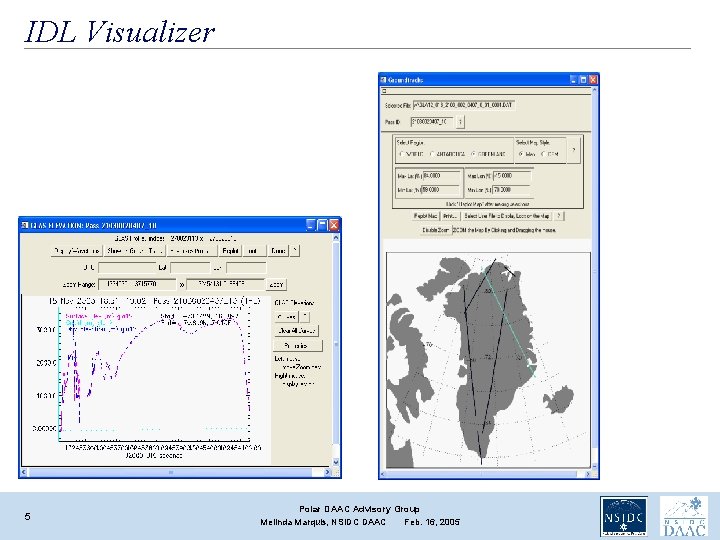Click the Curves selection box

(x=287, y=317)
